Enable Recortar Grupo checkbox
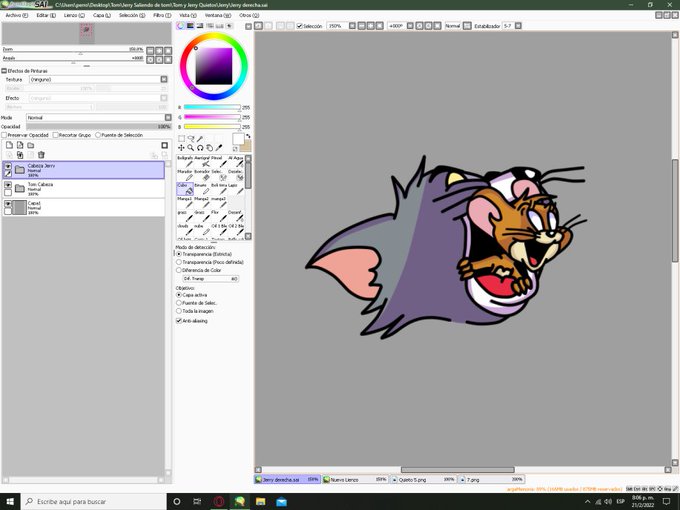Screen dimensions: 680x510 click(55, 135)
